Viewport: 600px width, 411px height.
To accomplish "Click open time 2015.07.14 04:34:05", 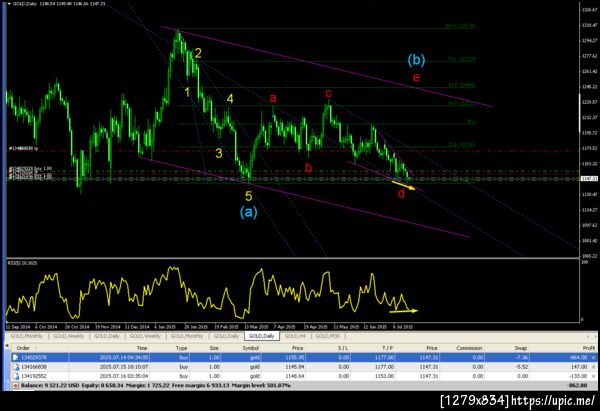I will coord(124,357).
